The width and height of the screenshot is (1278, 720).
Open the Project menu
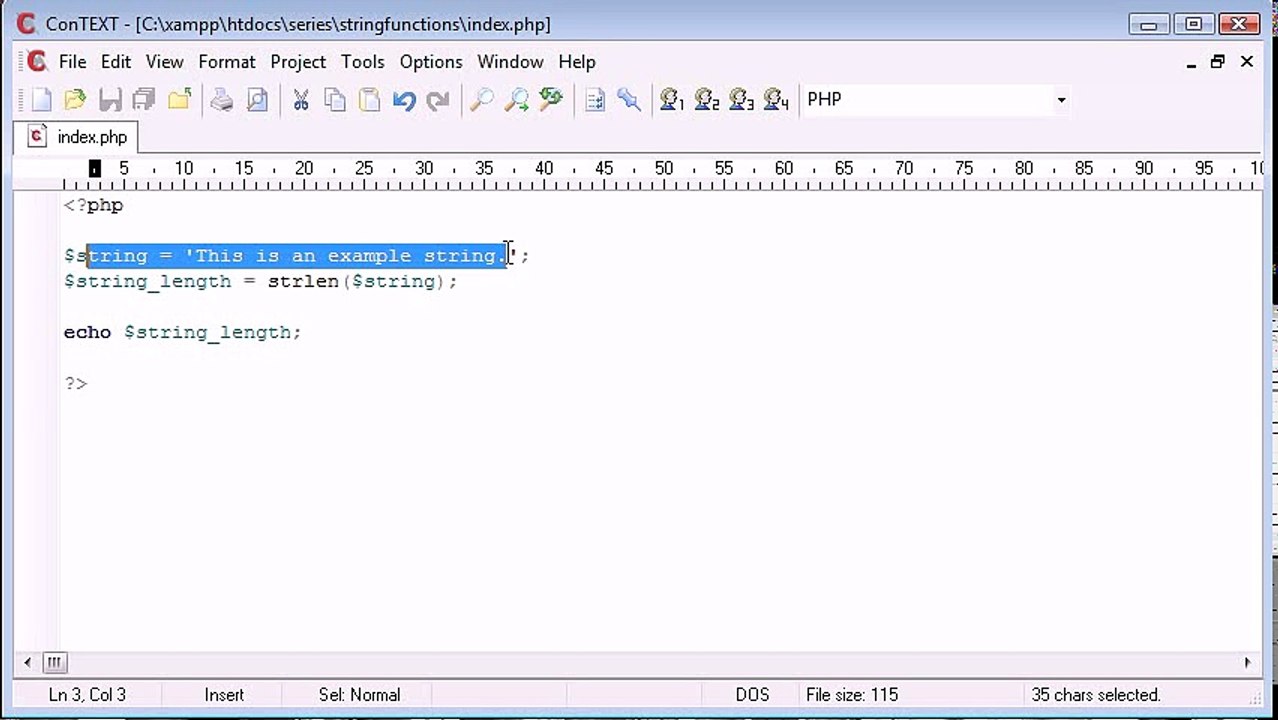point(298,62)
